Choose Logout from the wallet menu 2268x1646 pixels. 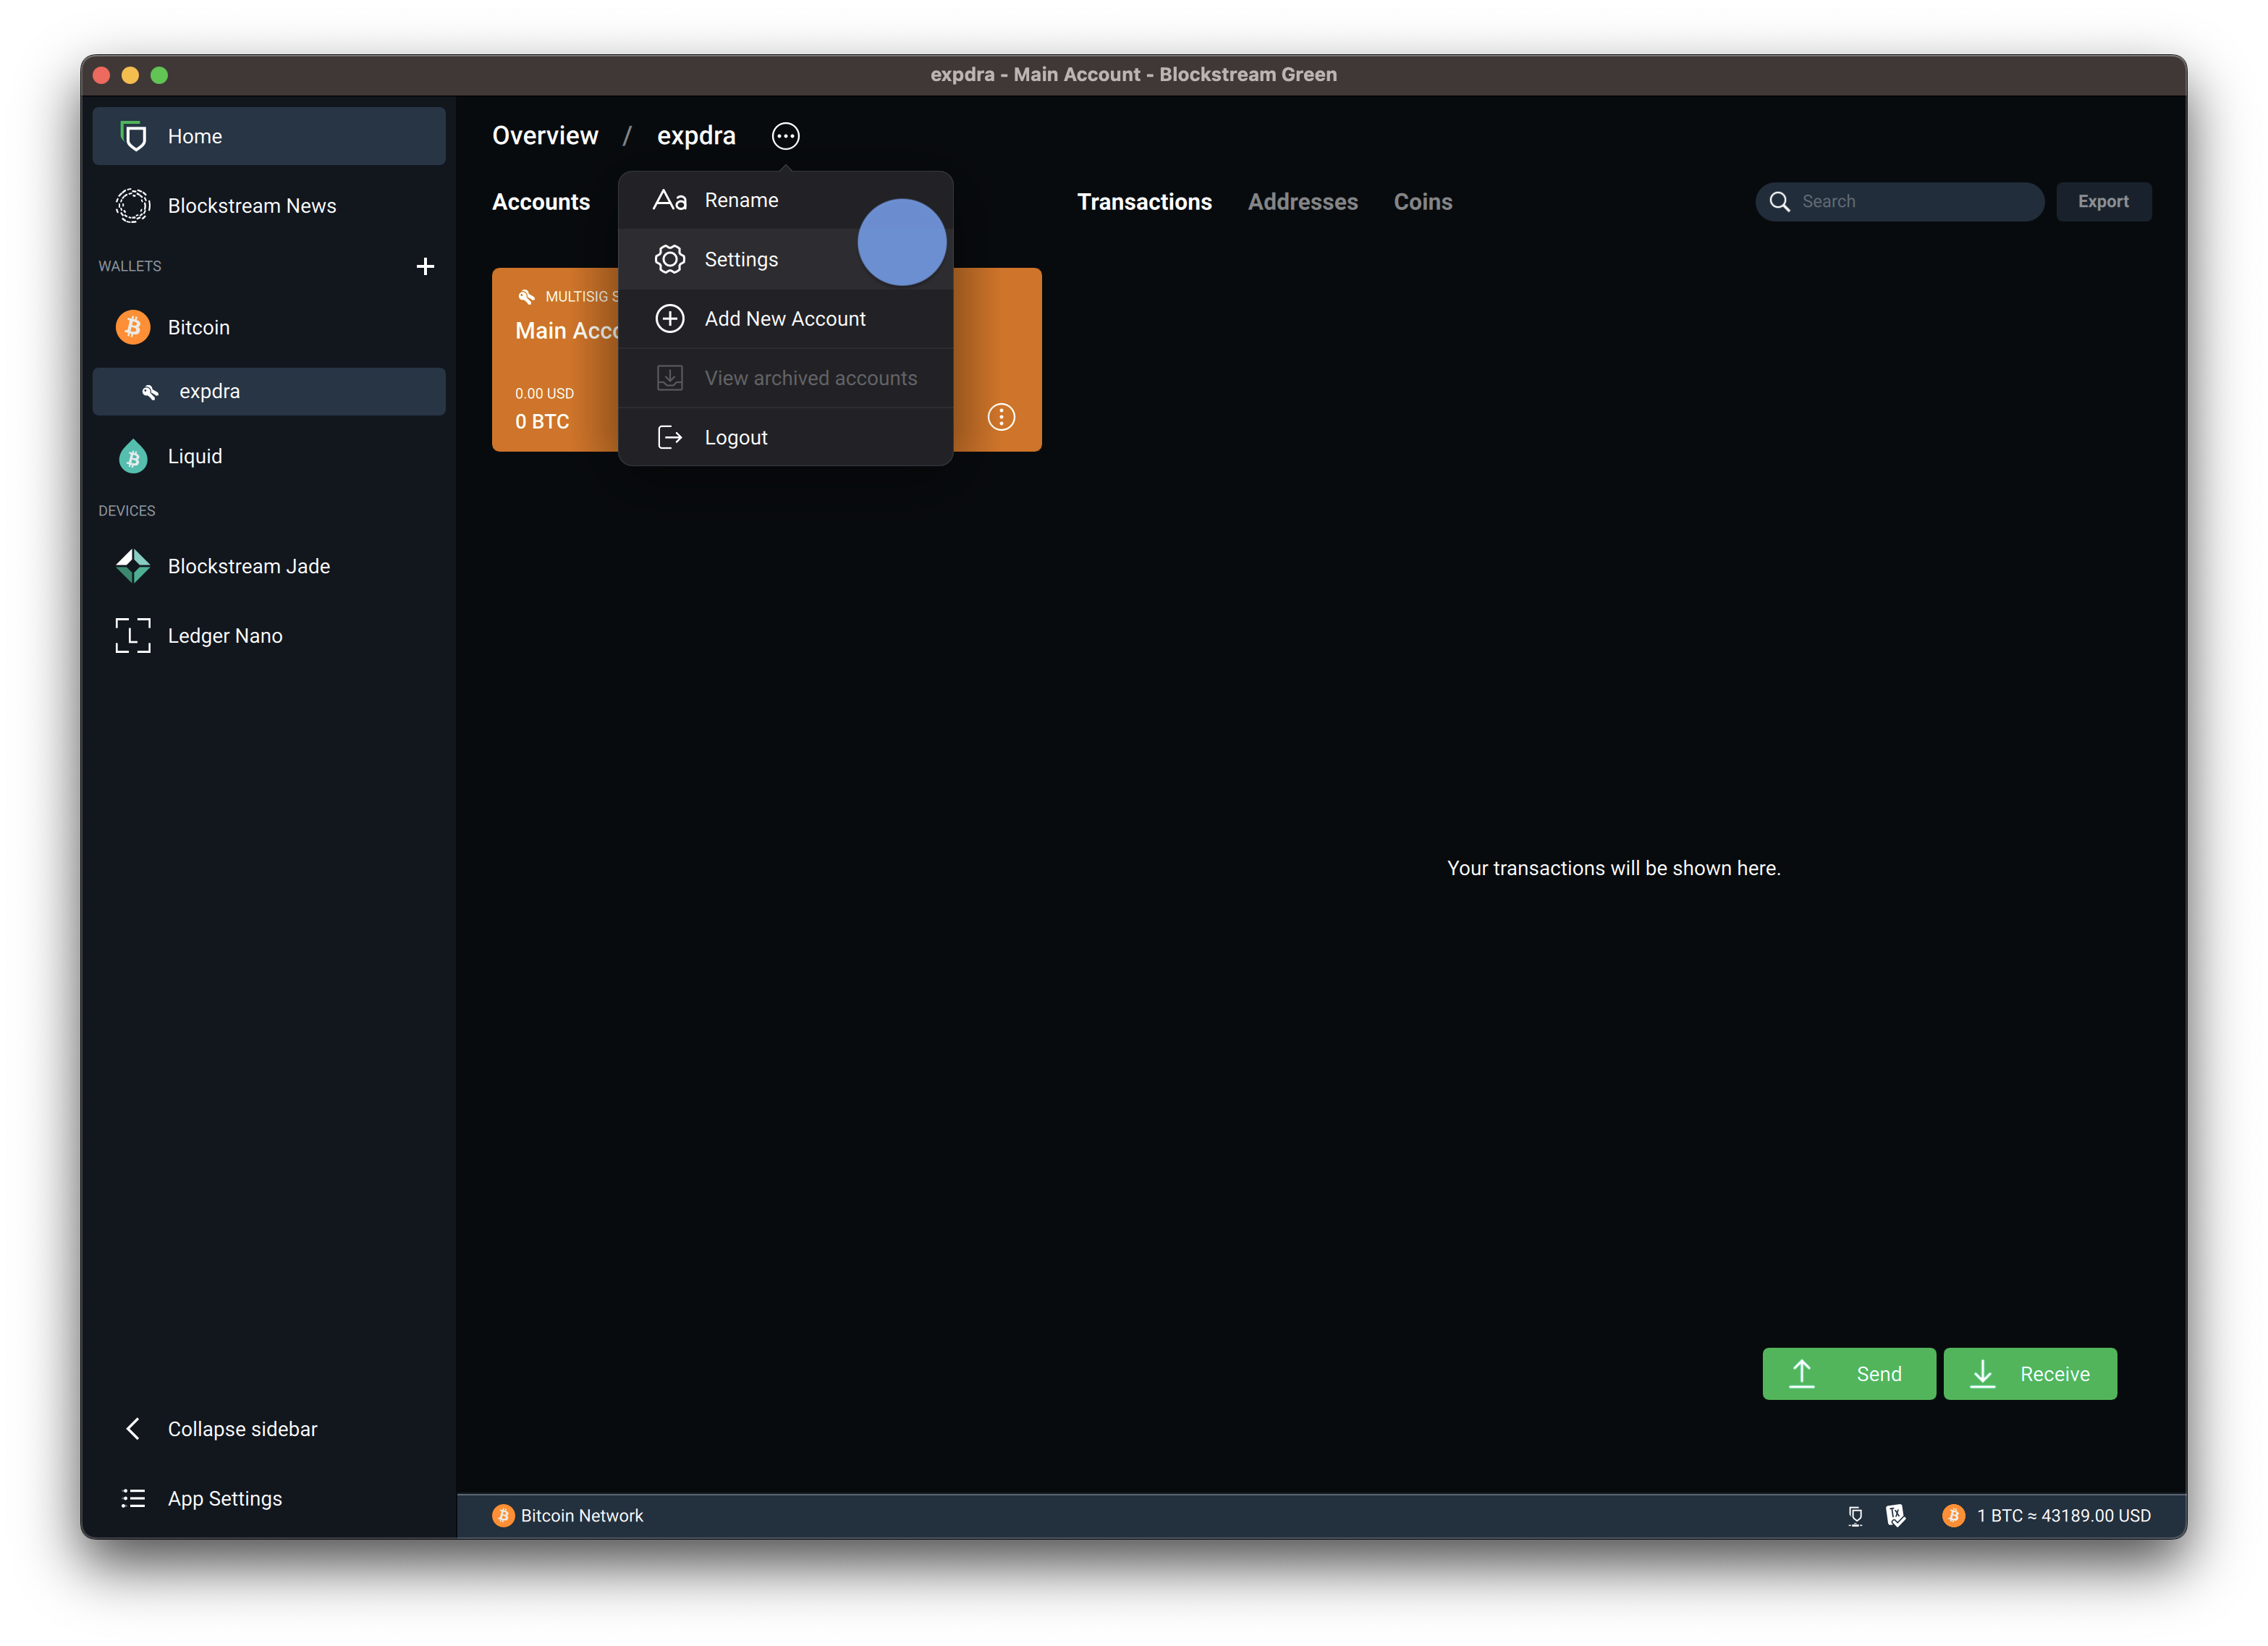click(x=785, y=437)
